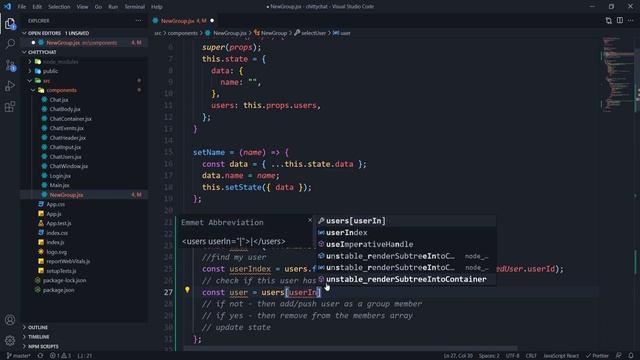Viewport: 640px width, 360px height.
Task: Open the Selection menu
Action: coord(59,7)
